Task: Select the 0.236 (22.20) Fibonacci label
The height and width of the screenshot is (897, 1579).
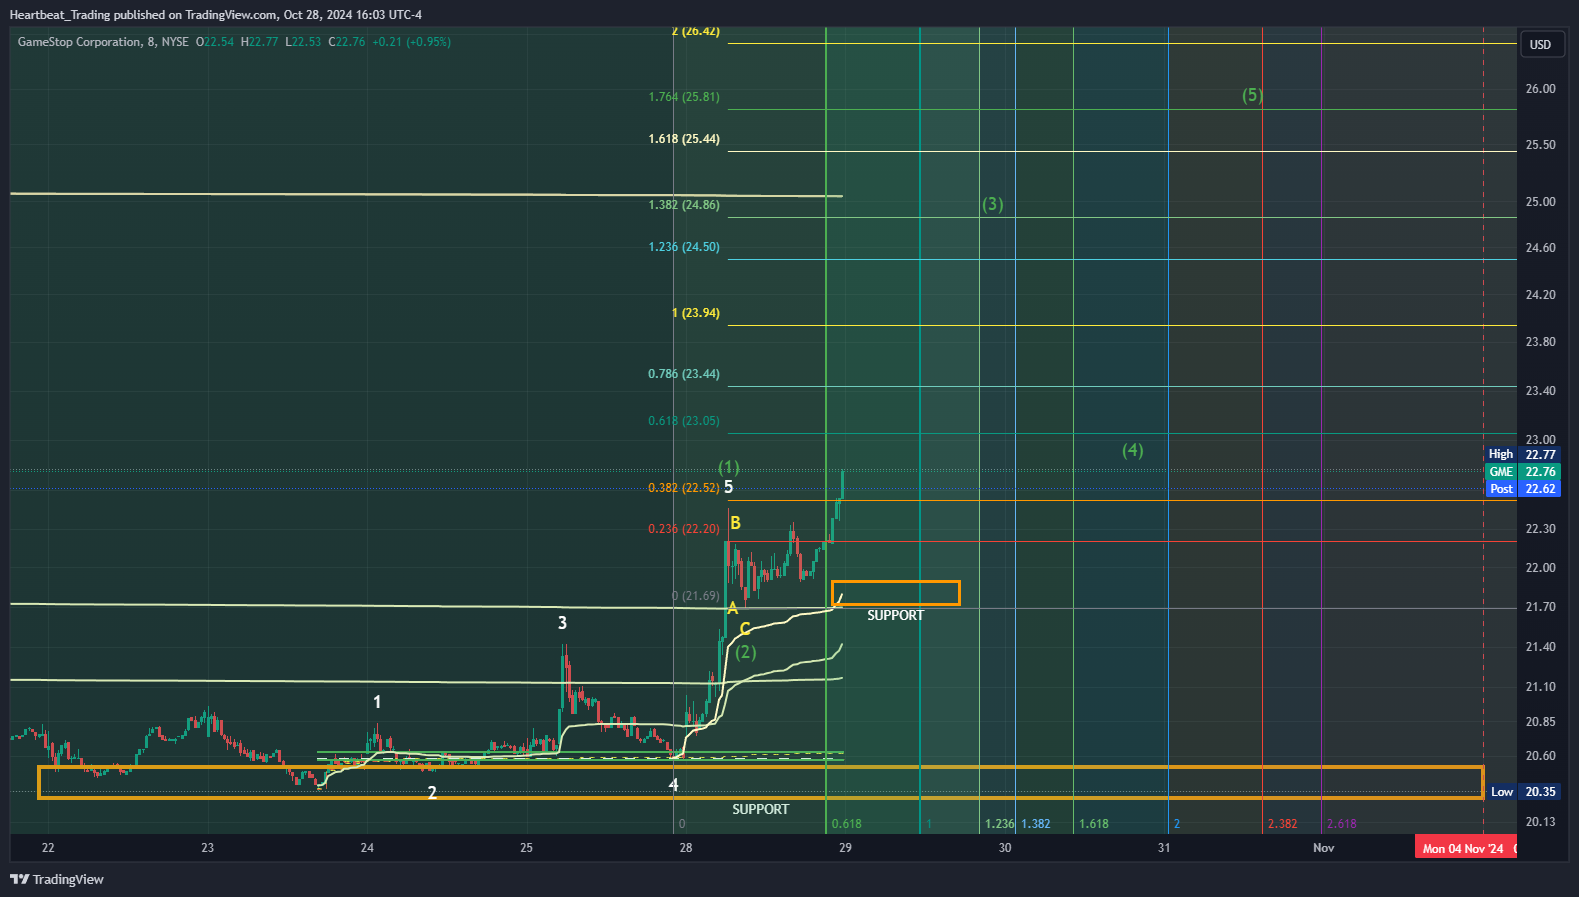Action: (x=684, y=529)
